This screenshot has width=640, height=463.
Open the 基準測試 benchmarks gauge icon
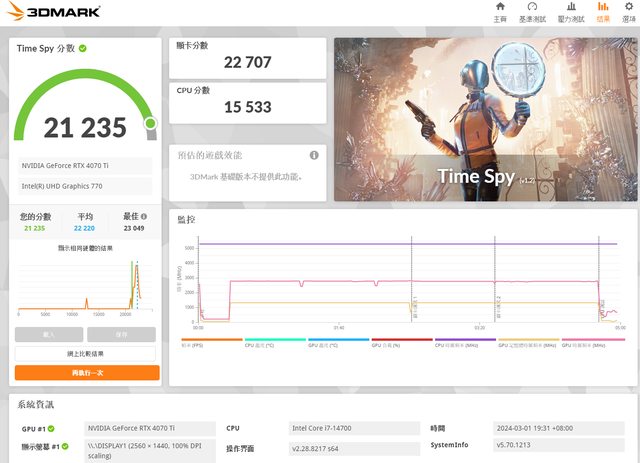[532, 11]
